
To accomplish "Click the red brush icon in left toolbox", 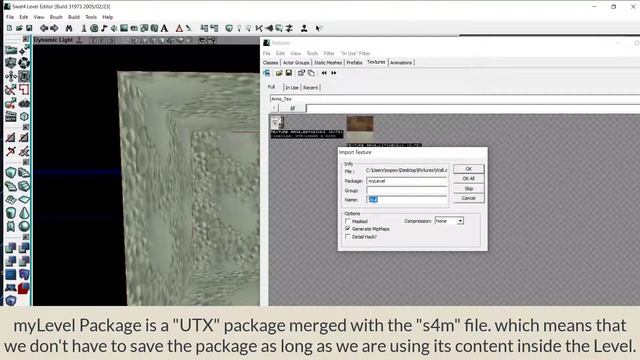I will [x=24, y=288].
